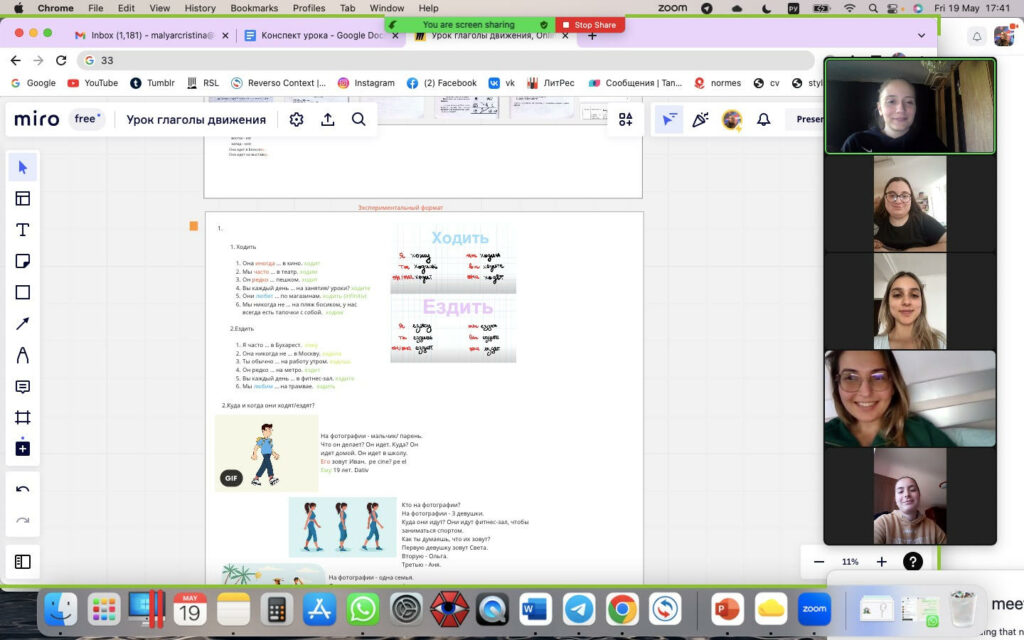The image size is (1024, 640).
Task: Open the Chrome History menu
Action: (200, 8)
